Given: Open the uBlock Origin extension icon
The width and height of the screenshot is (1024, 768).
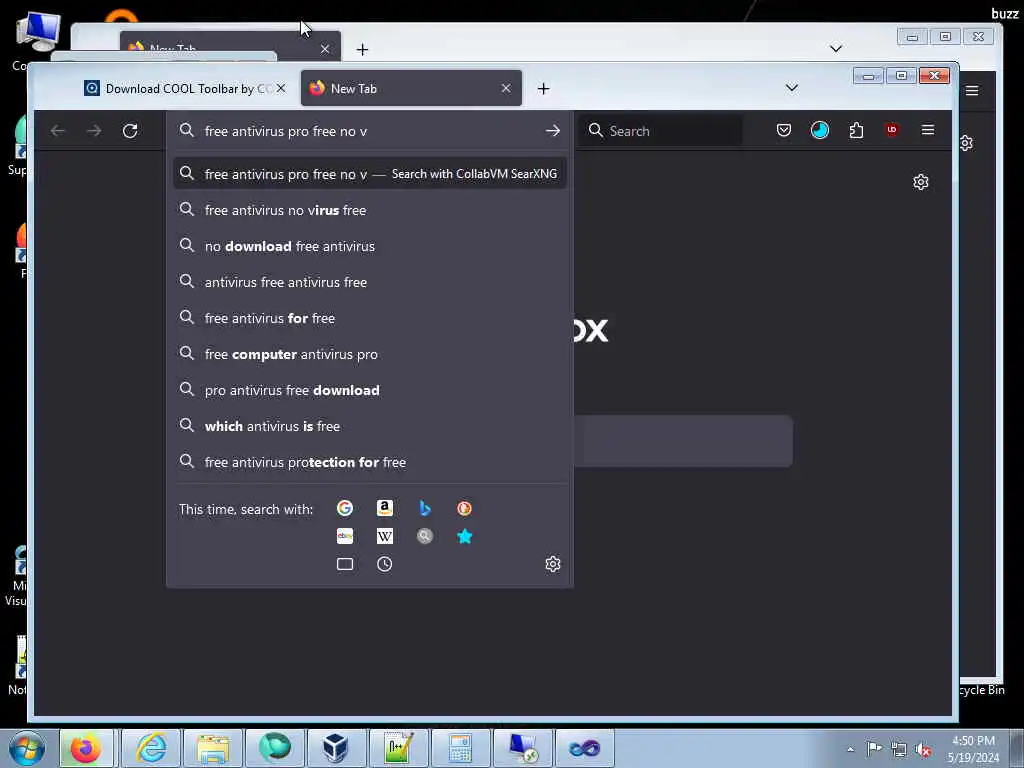Looking at the screenshot, I should [x=891, y=130].
